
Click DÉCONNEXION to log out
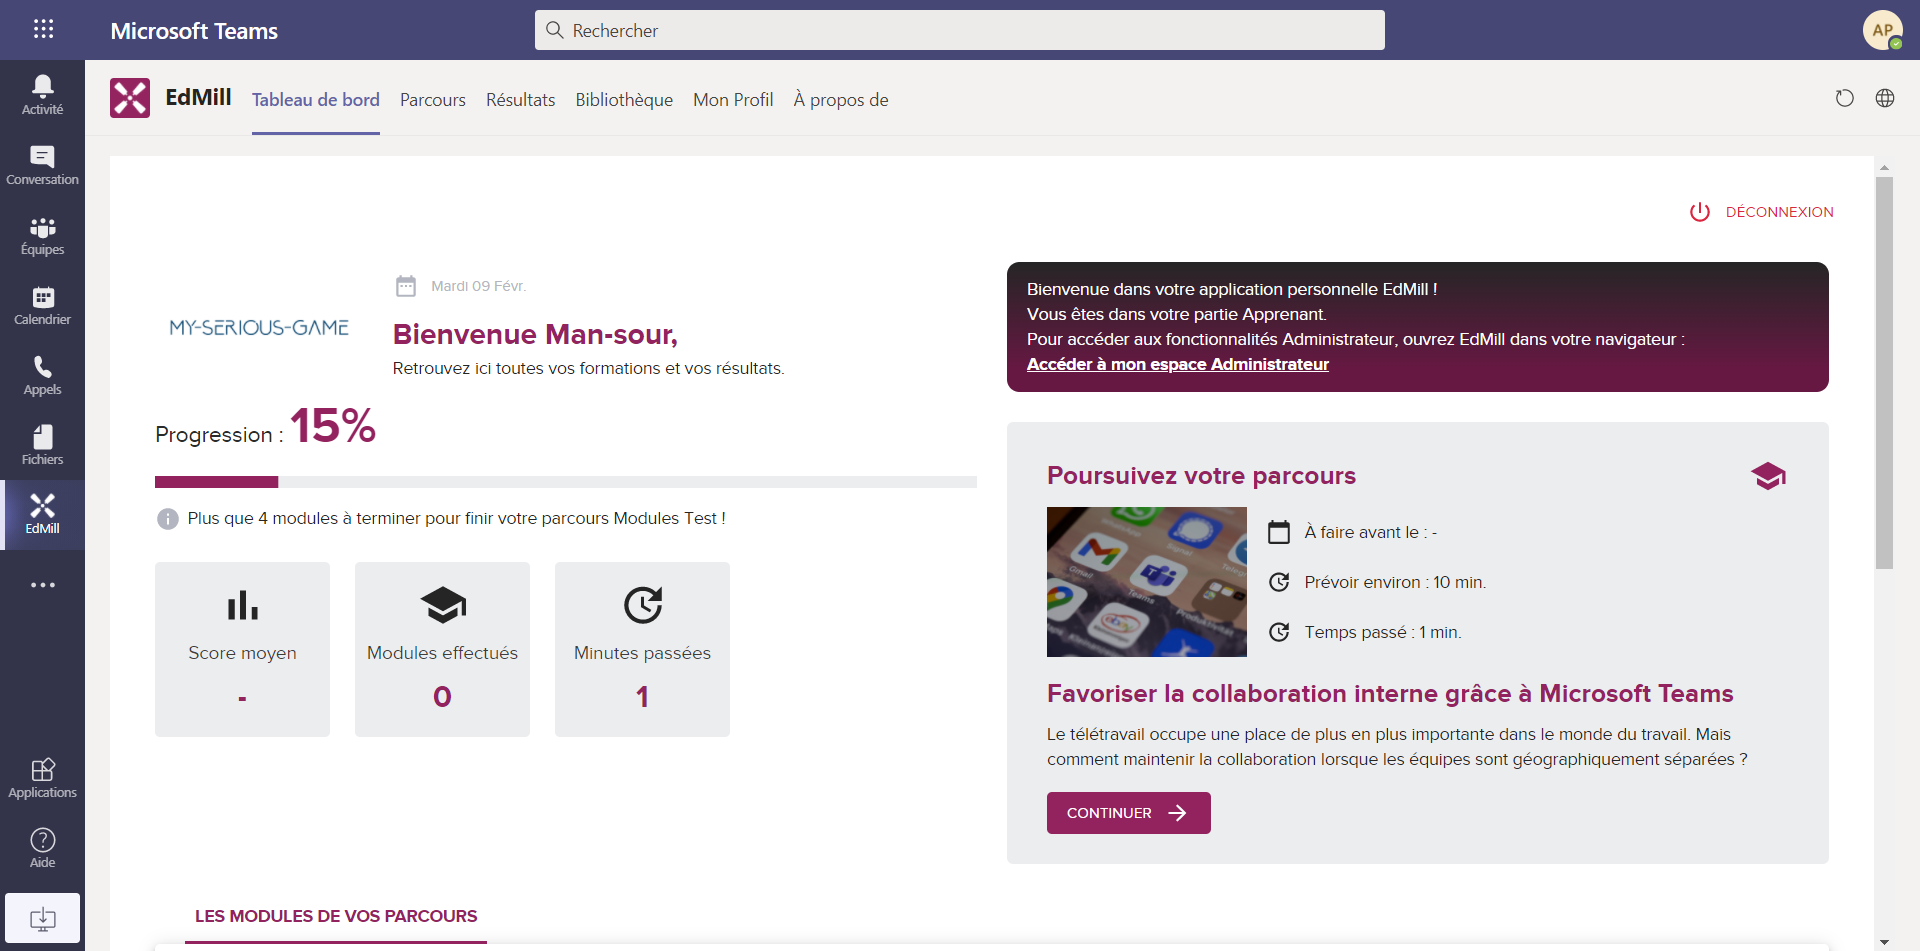tap(1780, 212)
